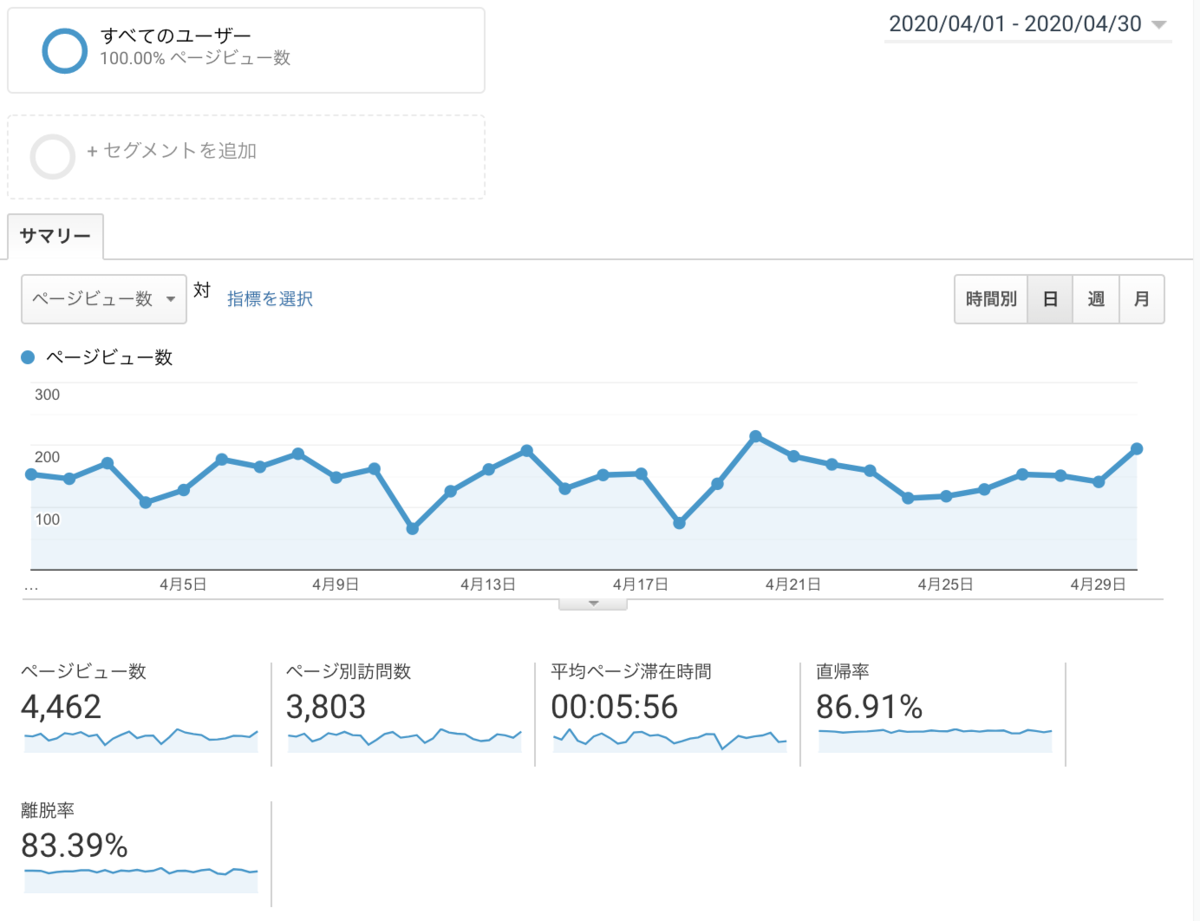
Task: Click the 離脱率 sparkline chart
Action: 140,878
